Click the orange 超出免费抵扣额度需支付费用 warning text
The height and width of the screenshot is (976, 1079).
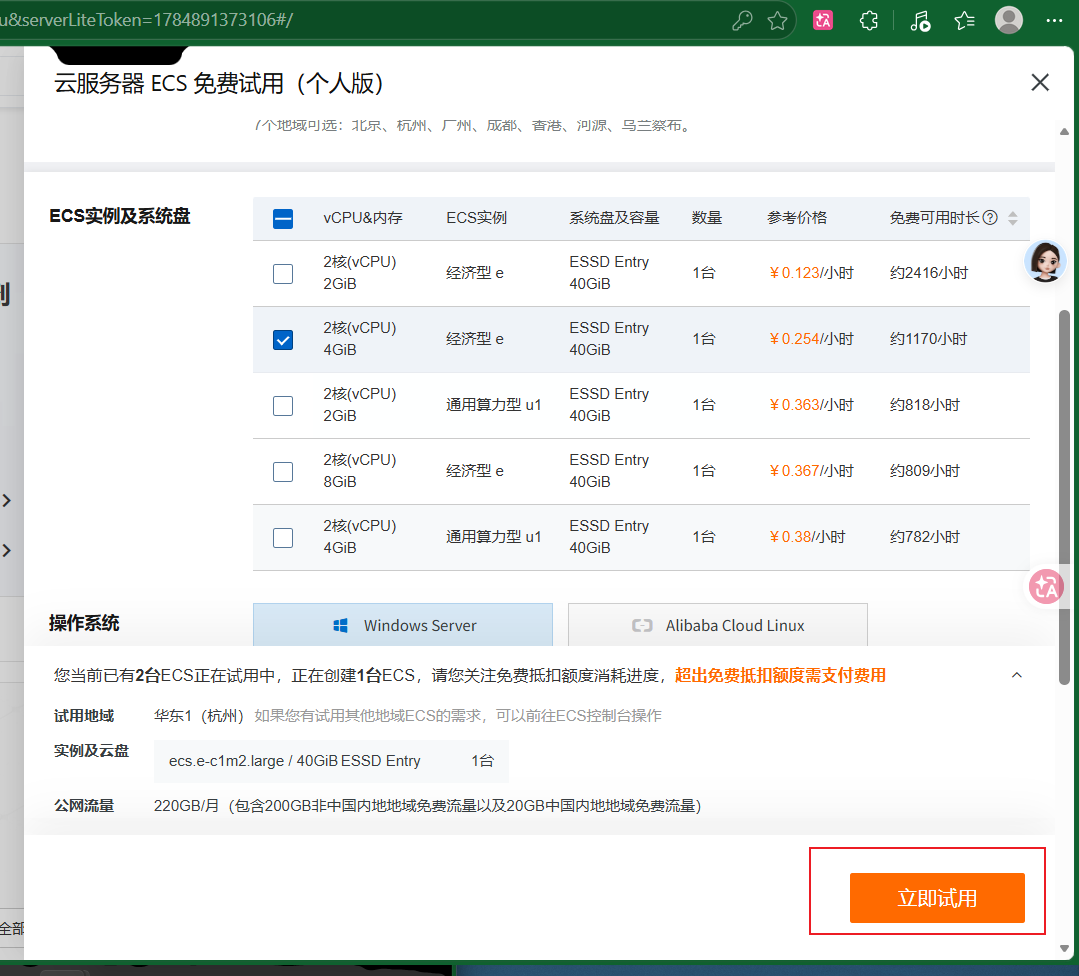click(x=780, y=675)
